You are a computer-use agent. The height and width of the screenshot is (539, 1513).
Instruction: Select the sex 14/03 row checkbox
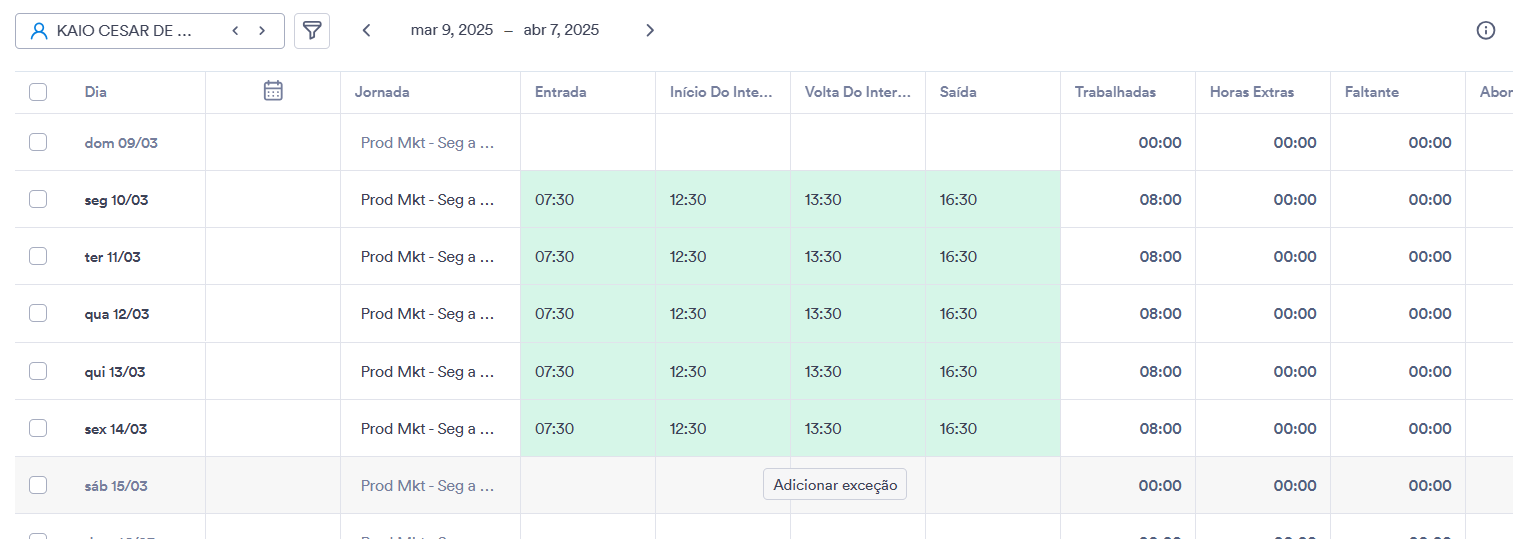pos(38,428)
